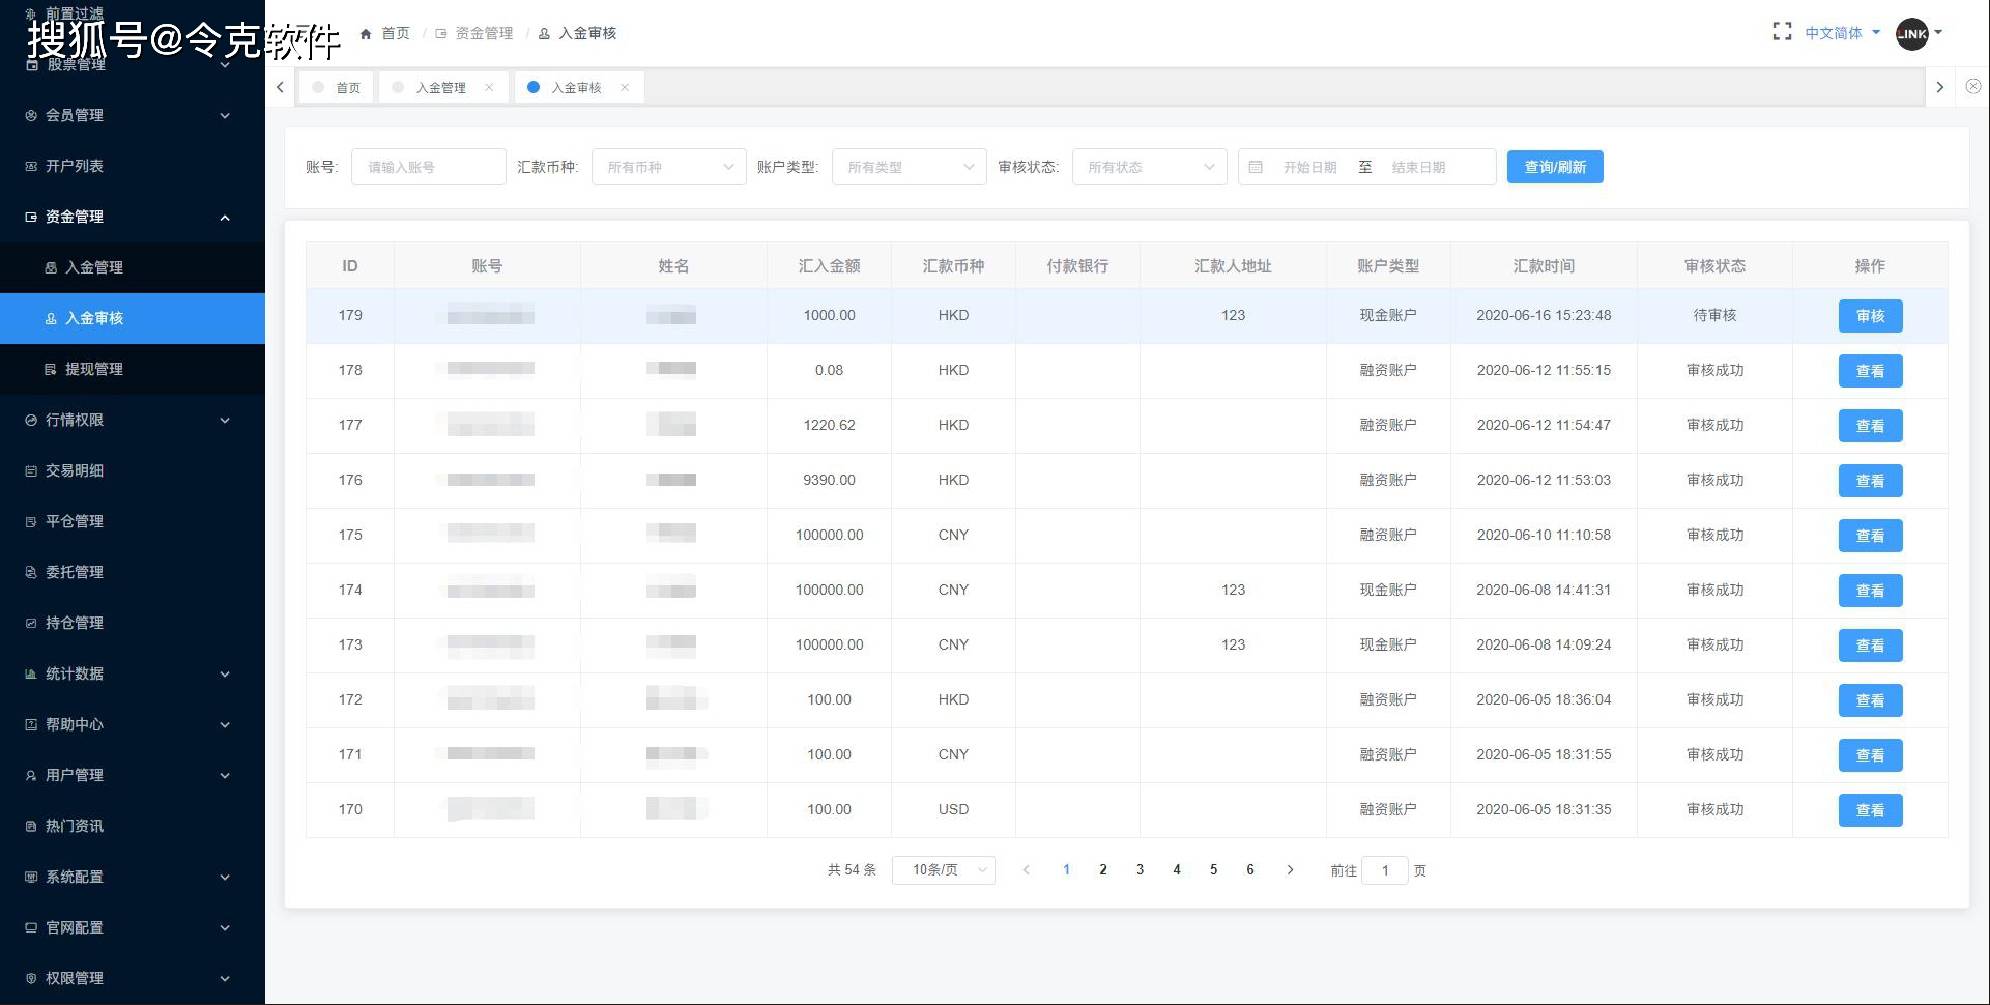Viewport: 1990px width, 1005px height.
Task: Open 入金审核 in sidebar menu
Action: tap(132, 318)
